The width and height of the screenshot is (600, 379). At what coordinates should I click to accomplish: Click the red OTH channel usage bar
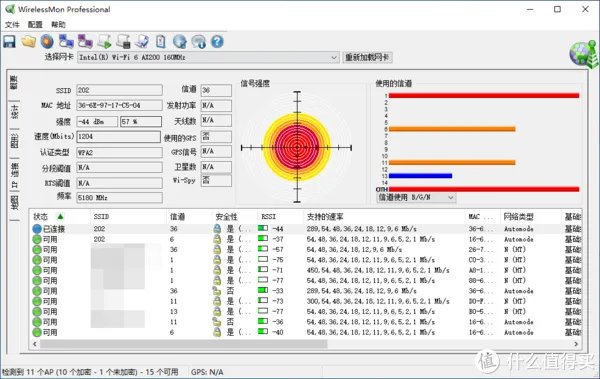click(x=484, y=189)
